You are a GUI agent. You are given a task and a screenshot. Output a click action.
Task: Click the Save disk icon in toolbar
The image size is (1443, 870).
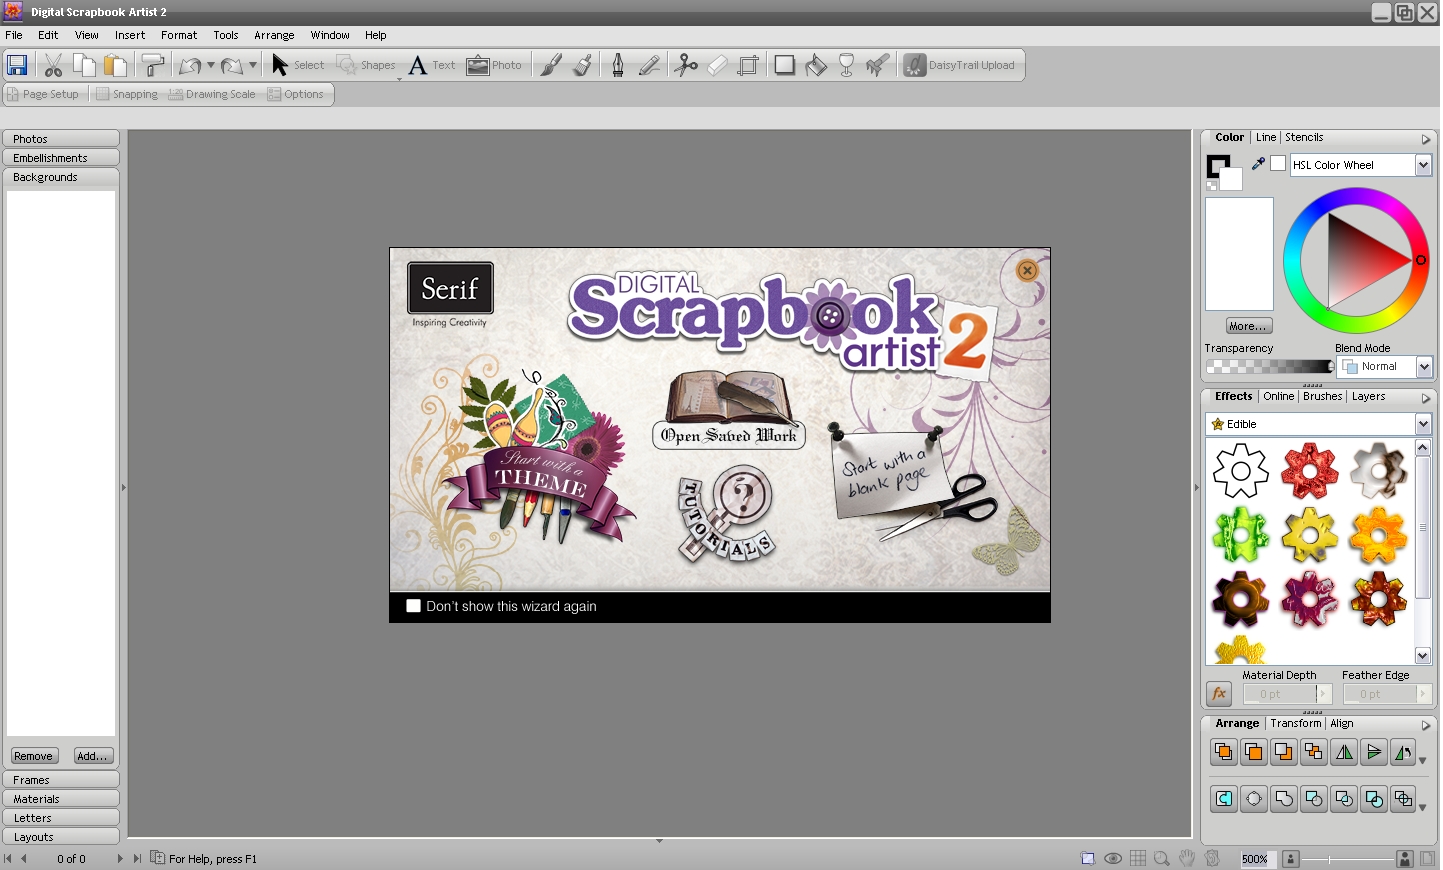click(x=17, y=66)
